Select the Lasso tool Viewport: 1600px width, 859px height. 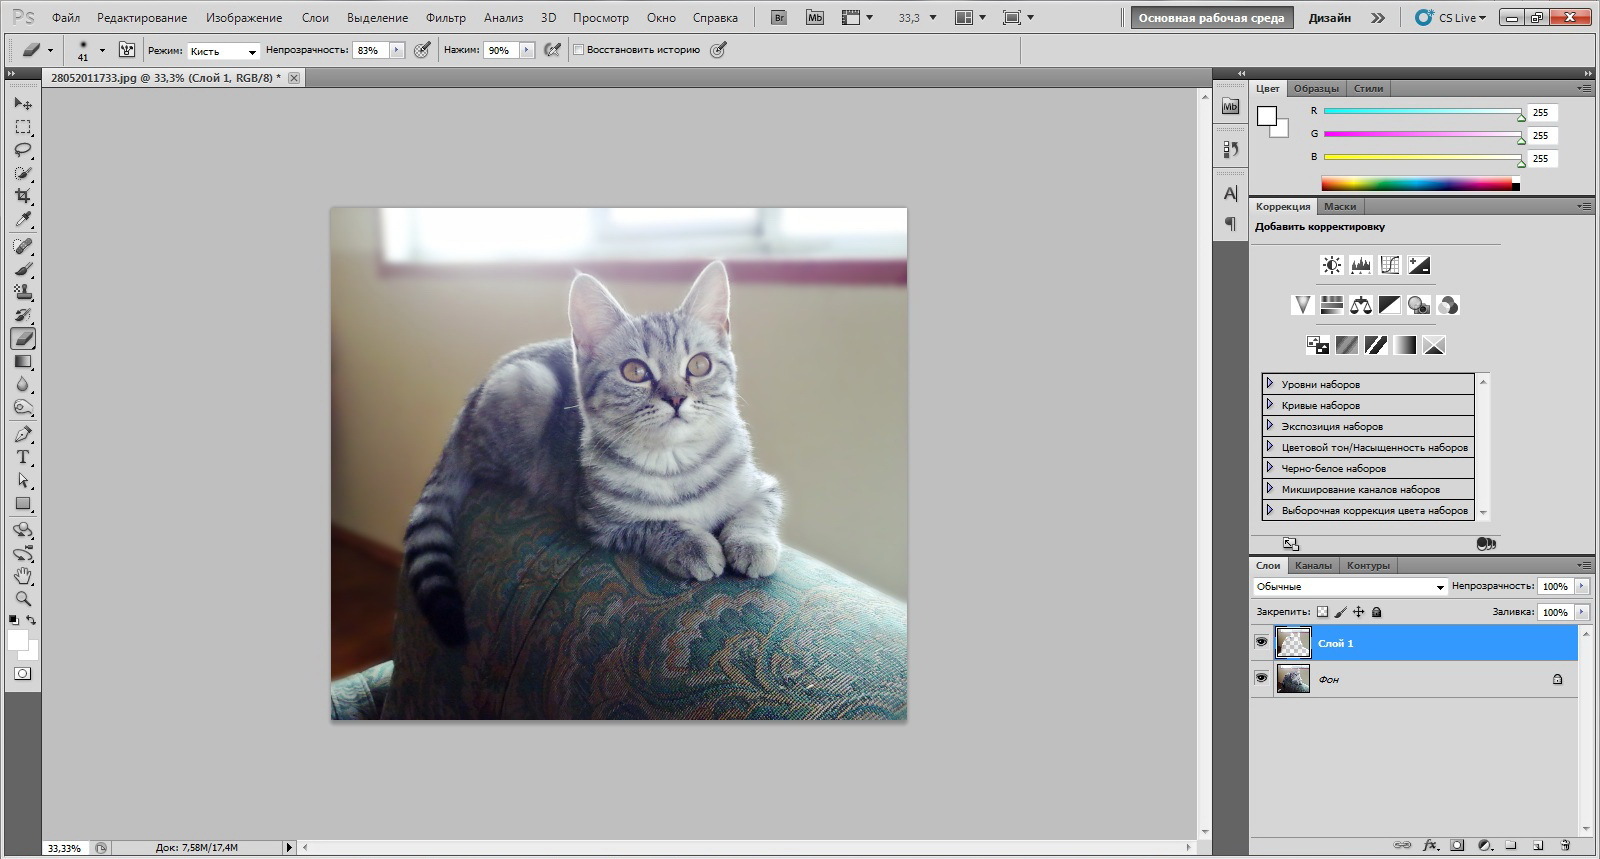(23, 150)
